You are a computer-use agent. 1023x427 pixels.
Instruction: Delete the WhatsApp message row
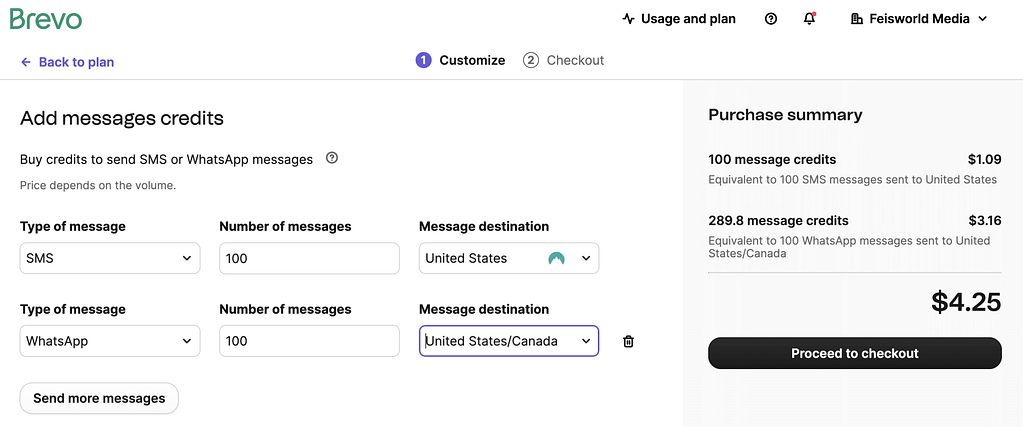click(x=628, y=342)
